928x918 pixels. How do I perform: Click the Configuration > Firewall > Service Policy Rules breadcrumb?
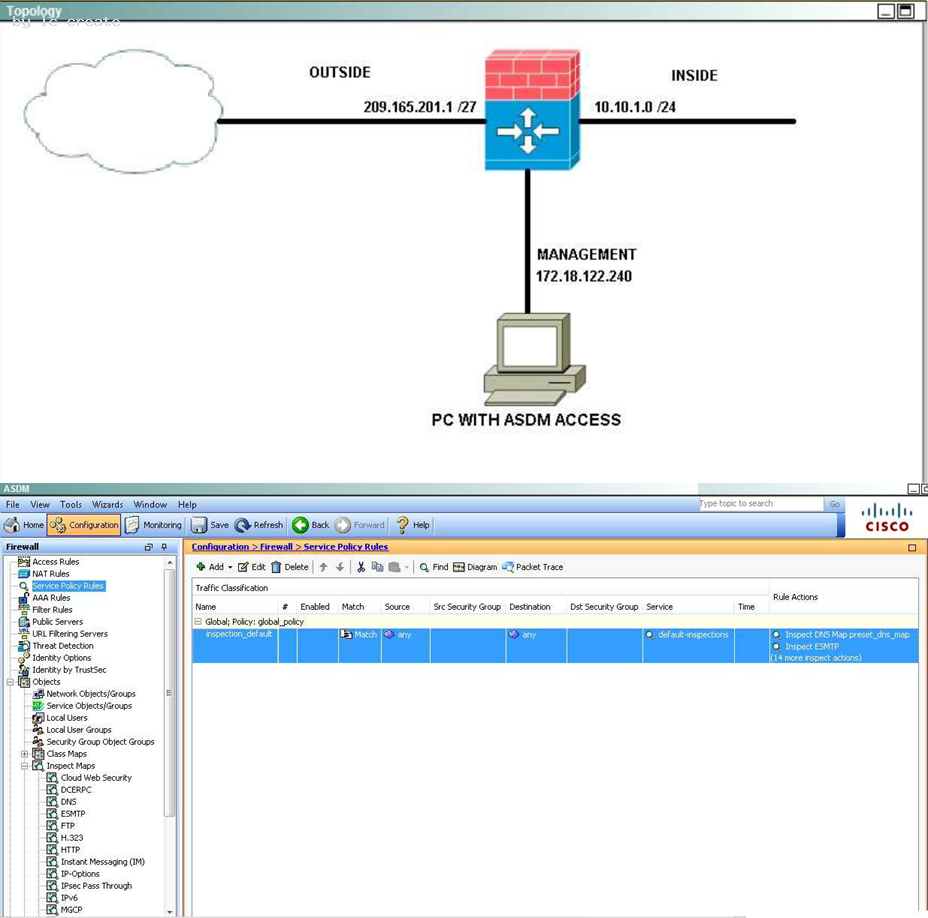tap(290, 547)
